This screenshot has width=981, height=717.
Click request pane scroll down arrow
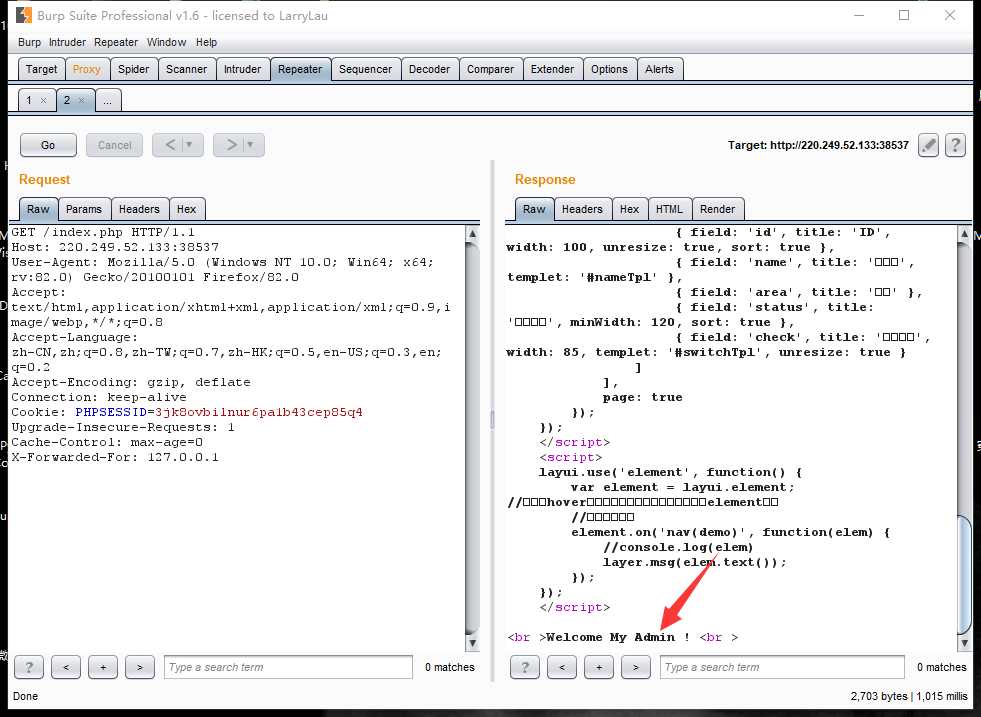[x=472, y=643]
